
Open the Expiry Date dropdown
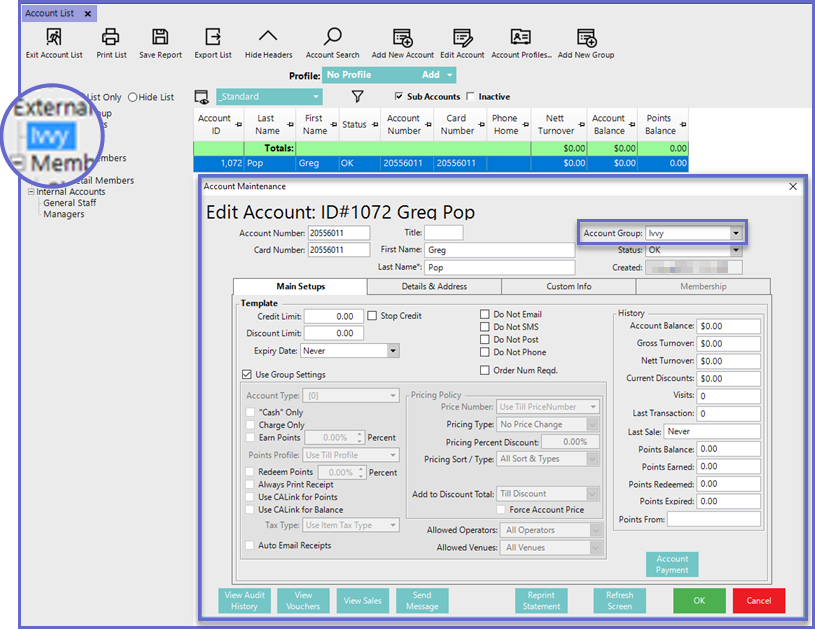tap(393, 351)
